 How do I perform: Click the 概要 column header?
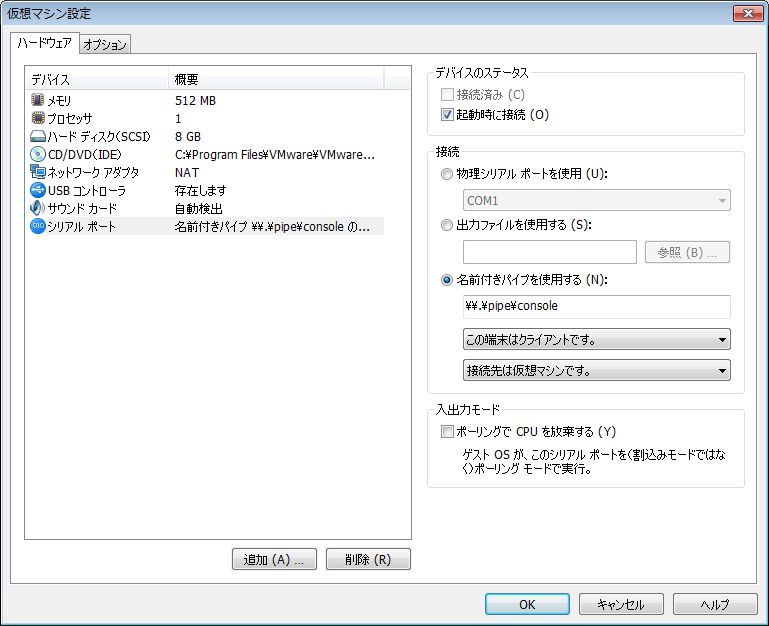tap(277, 79)
